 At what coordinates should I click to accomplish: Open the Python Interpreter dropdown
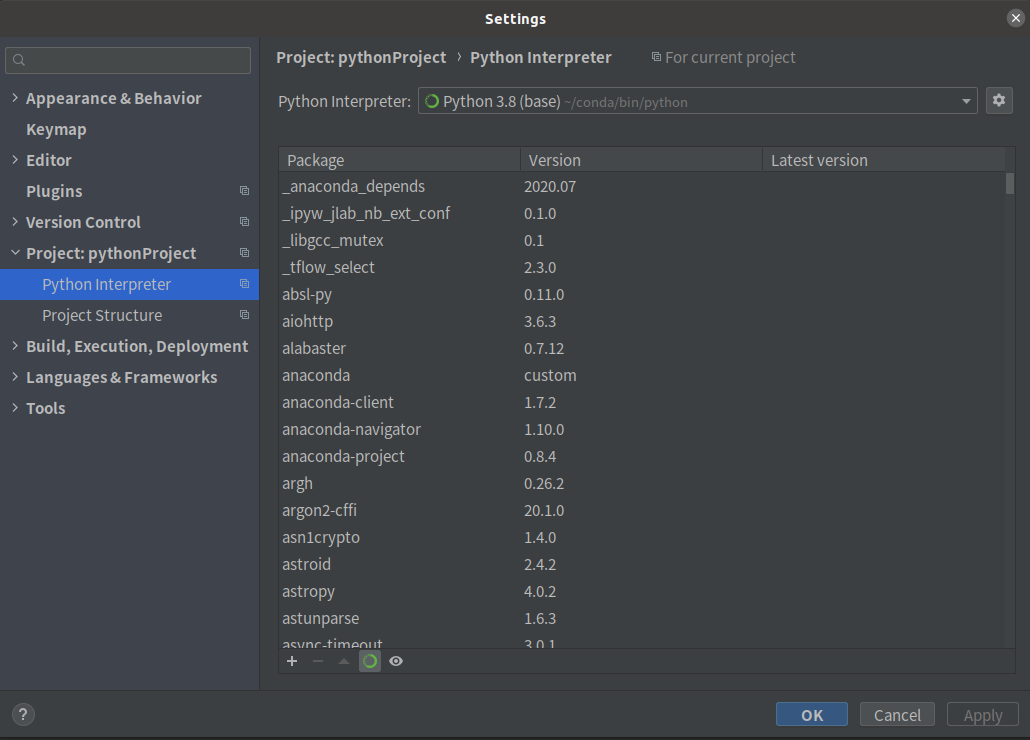click(x=698, y=101)
